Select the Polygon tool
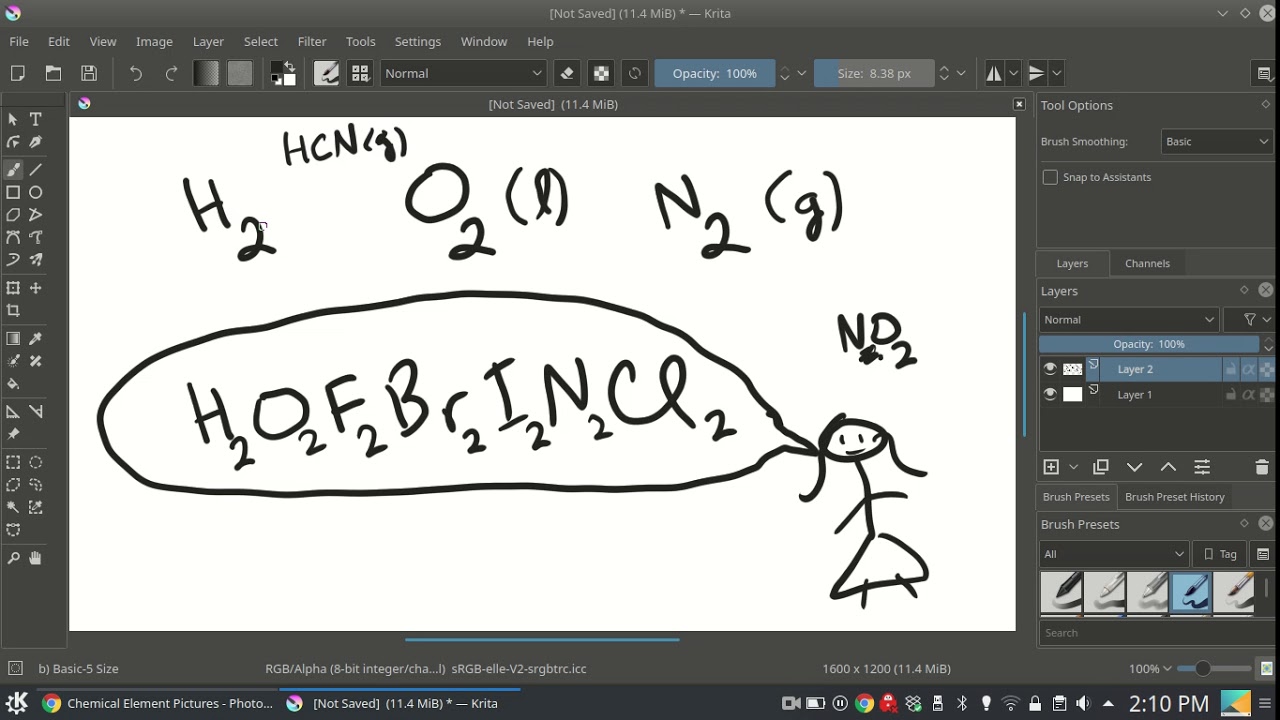 coord(13,215)
